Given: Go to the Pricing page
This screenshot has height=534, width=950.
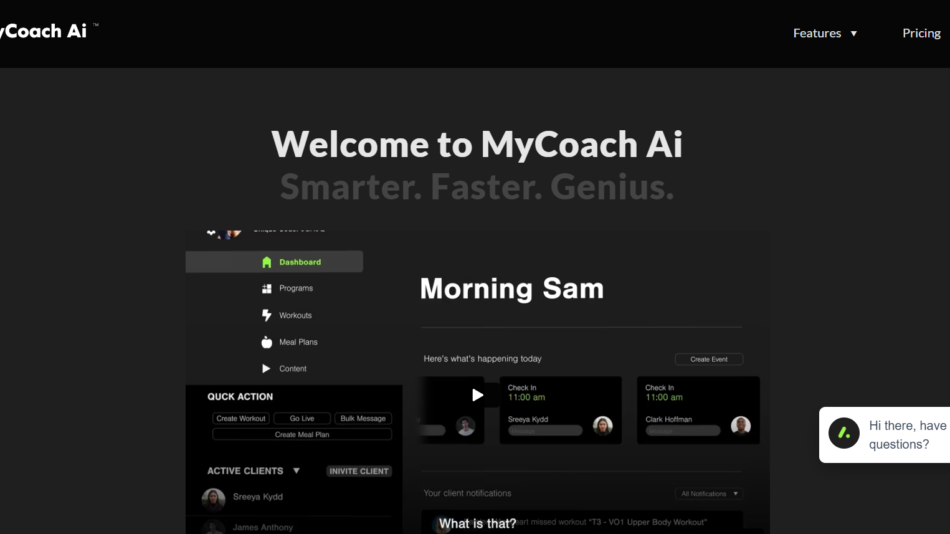Looking at the screenshot, I should coord(922,33).
